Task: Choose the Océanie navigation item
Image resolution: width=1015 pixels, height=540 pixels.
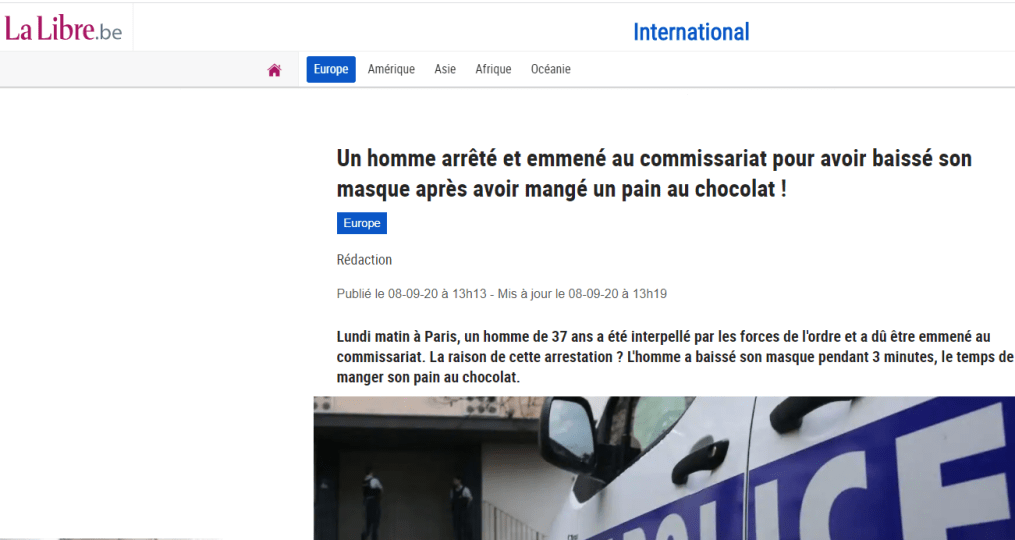Action: pyautogui.click(x=550, y=69)
